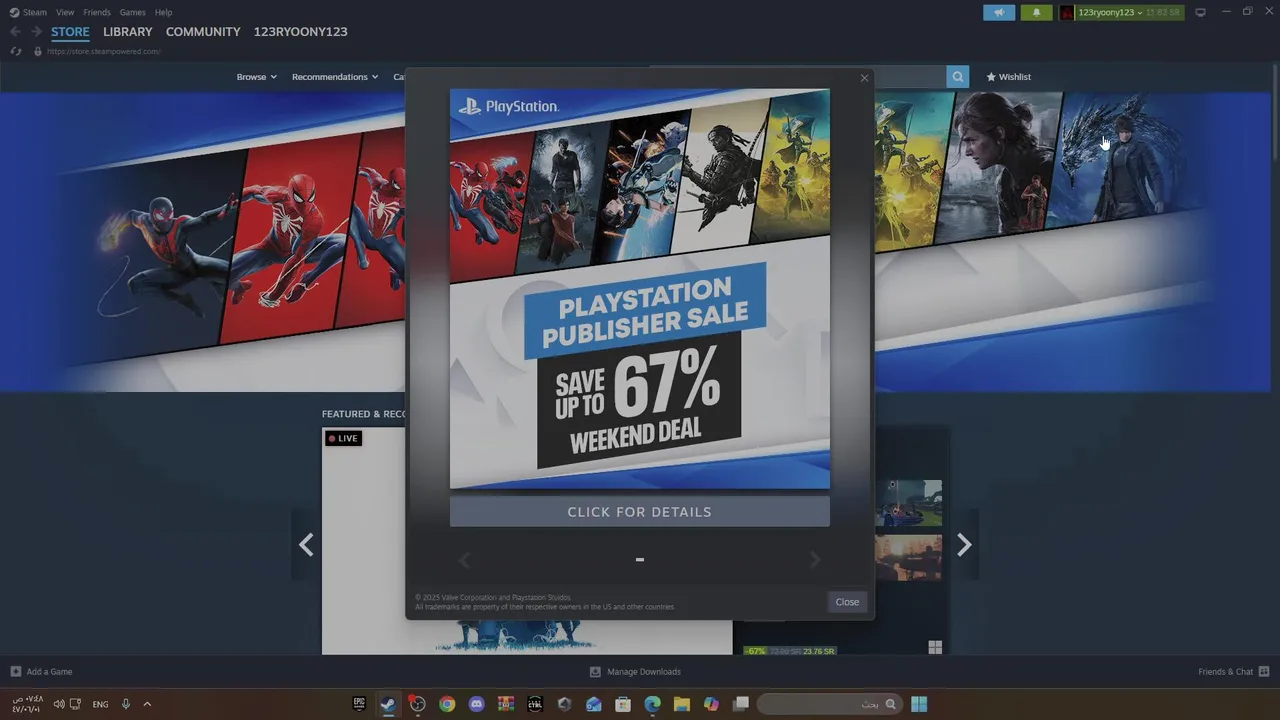
Task: Open Google Chrome from taskbar
Action: 447,704
